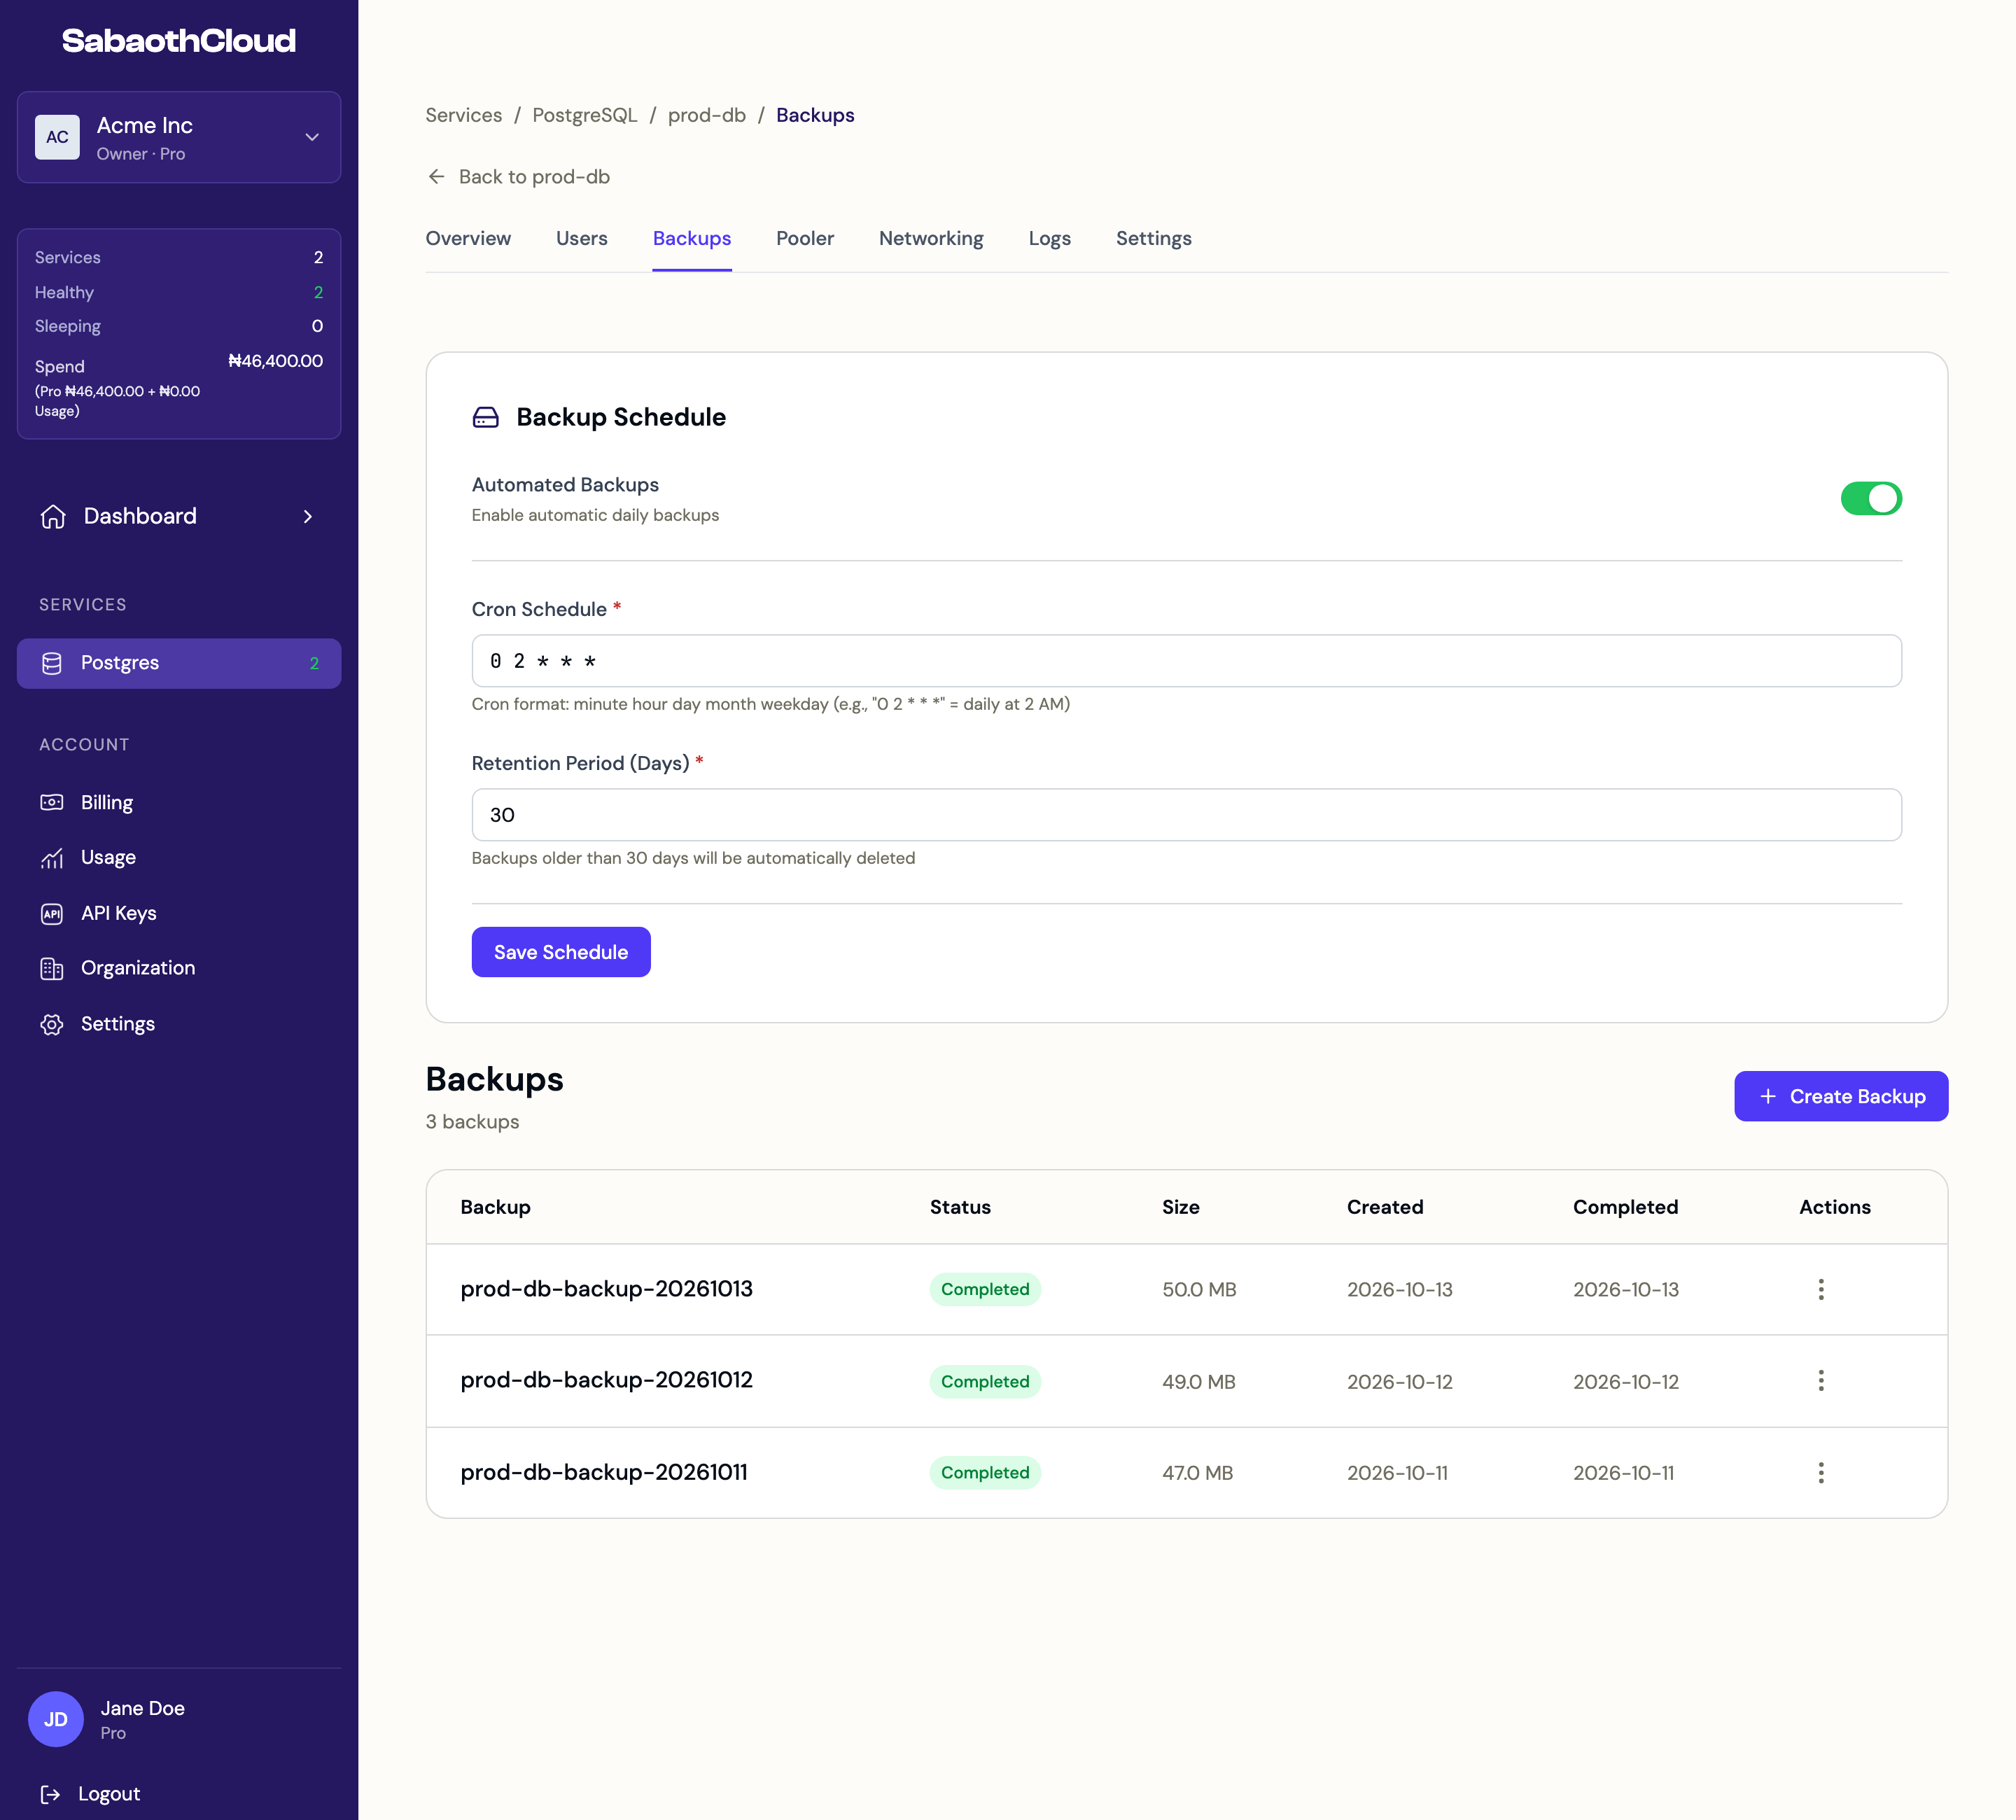Click the Save Schedule button
2016x1820 pixels.
point(561,952)
